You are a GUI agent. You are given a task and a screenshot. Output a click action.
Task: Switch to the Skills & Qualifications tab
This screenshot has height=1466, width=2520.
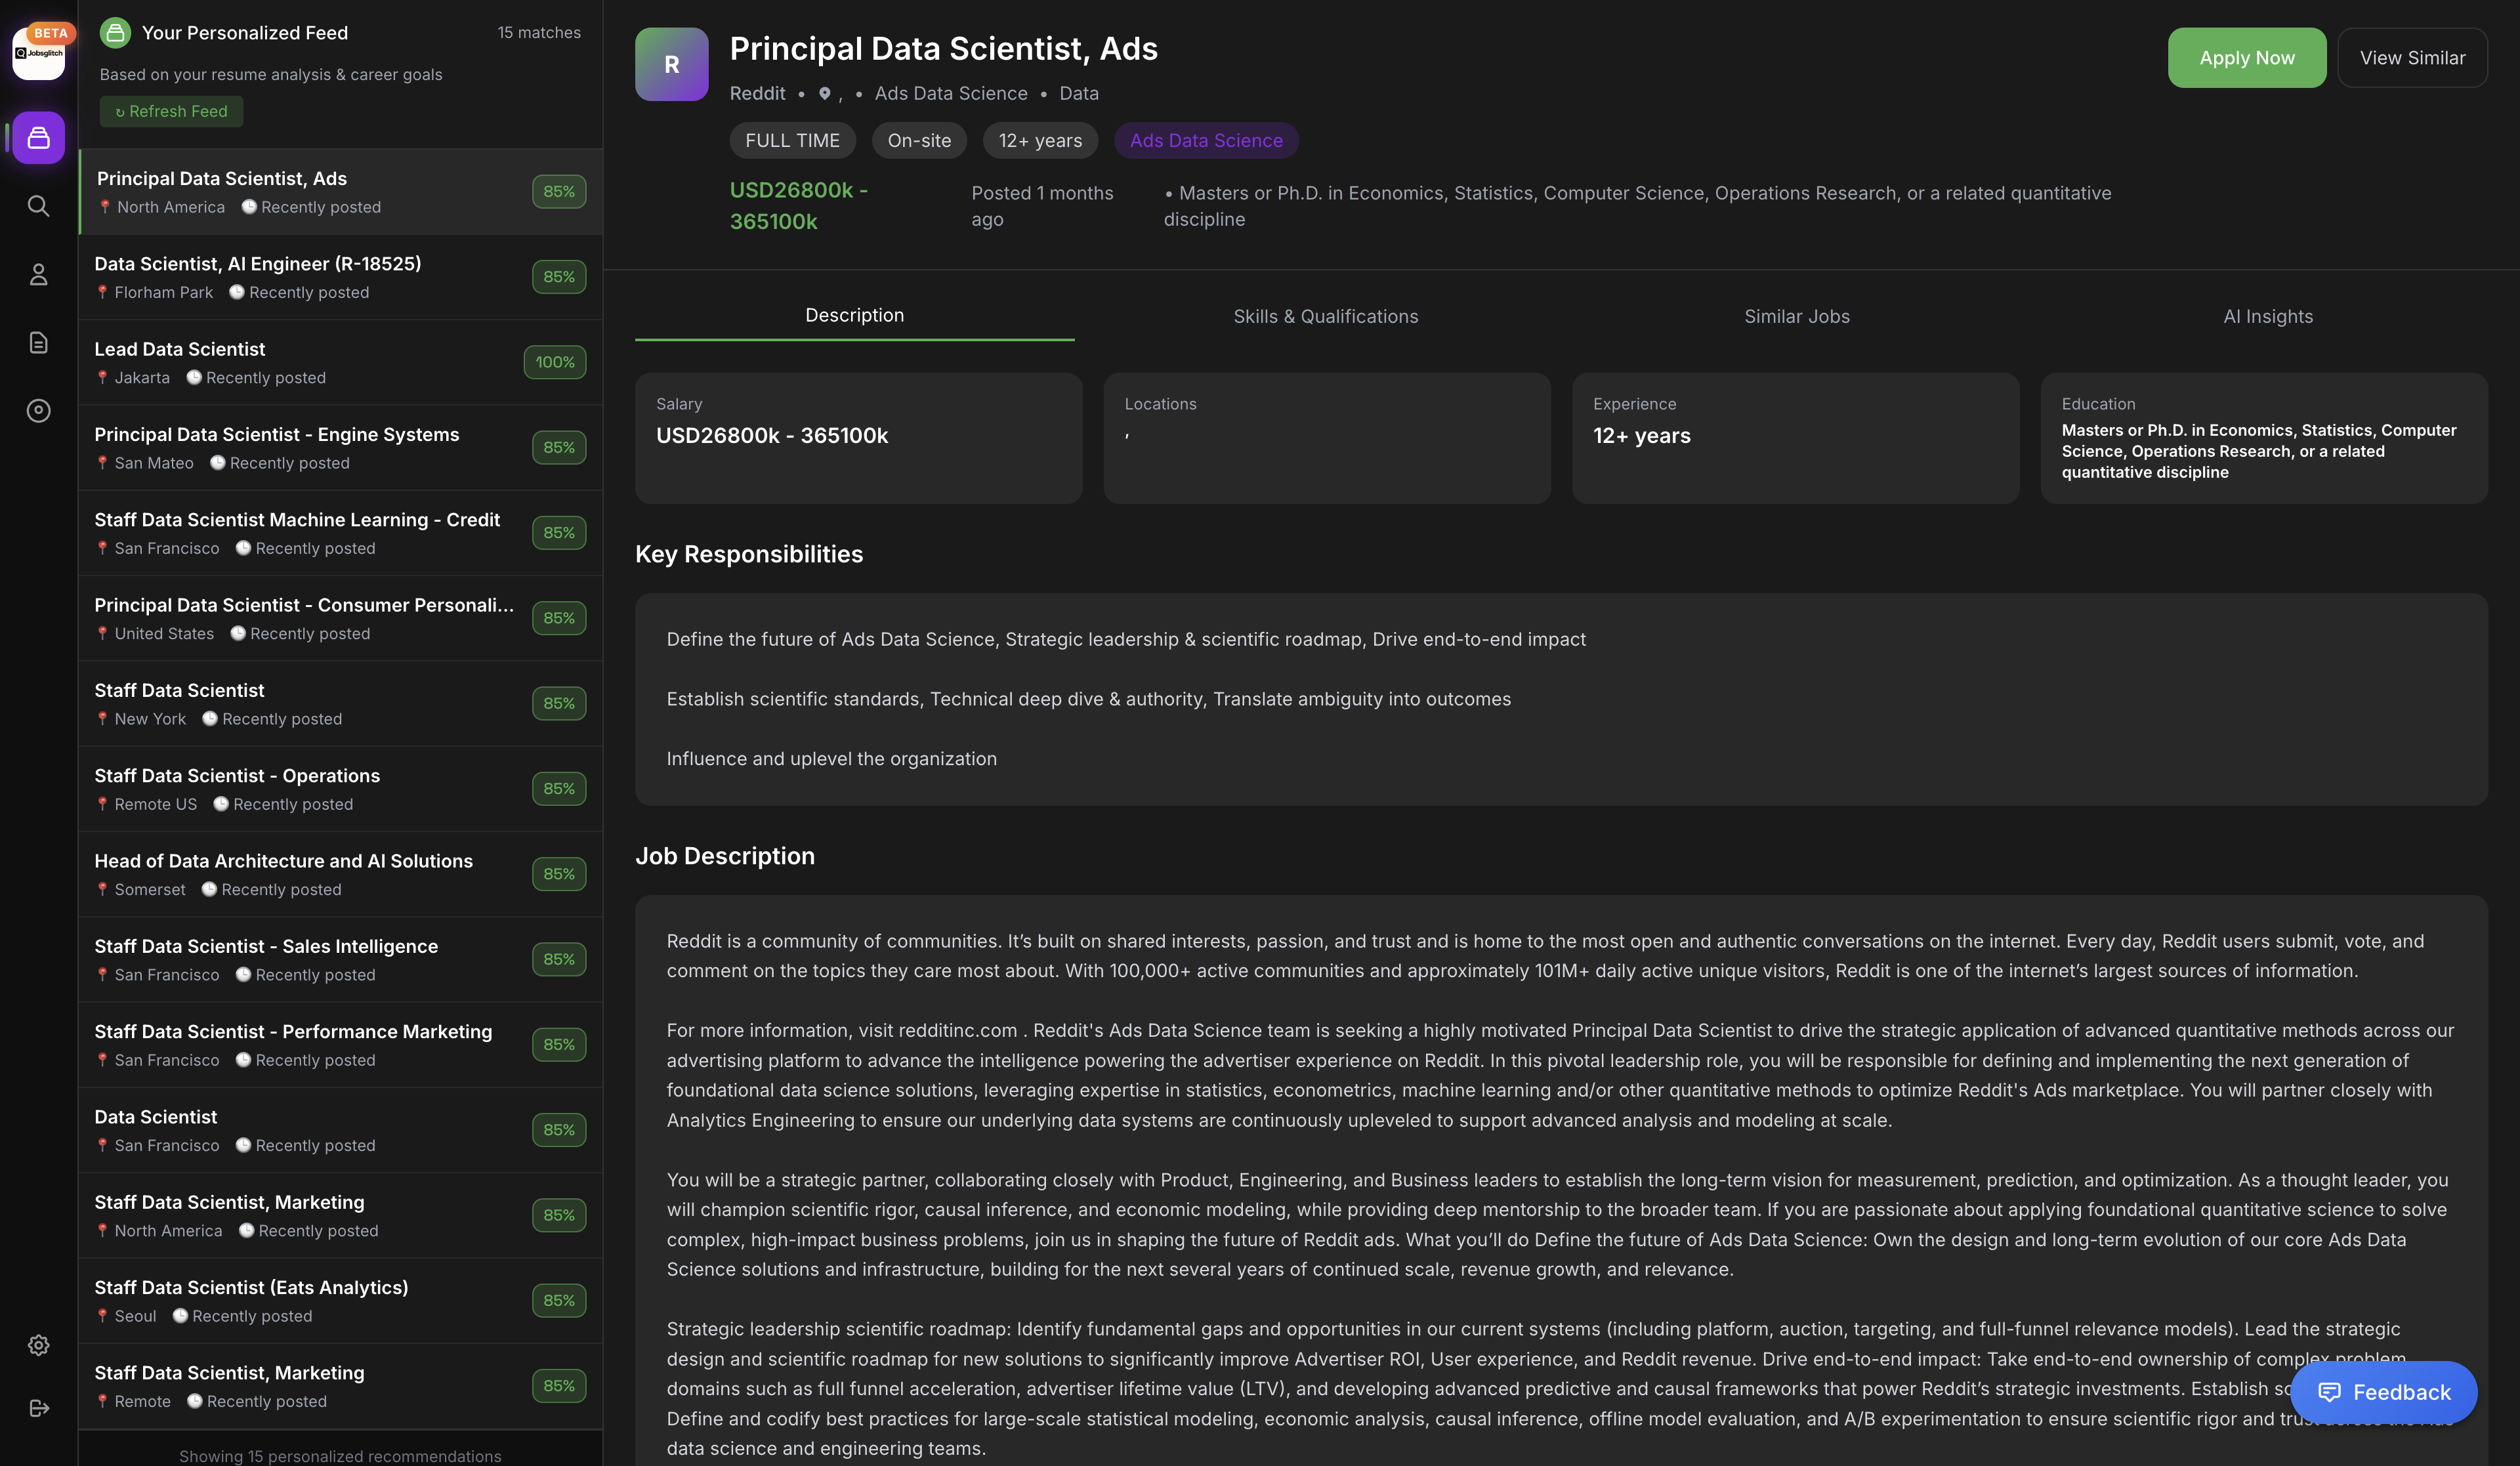point(1326,316)
